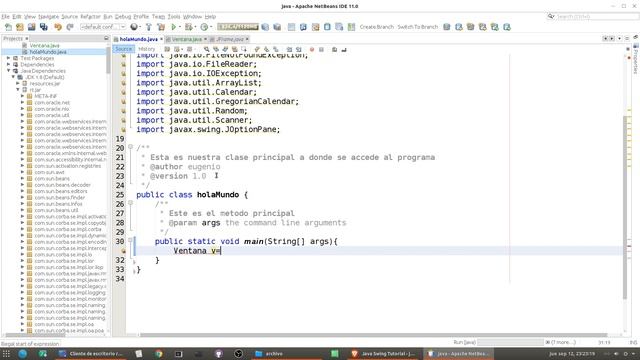Switch to the Ventana.java editor tab
The image size is (640, 360).
[x=186, y=39]
